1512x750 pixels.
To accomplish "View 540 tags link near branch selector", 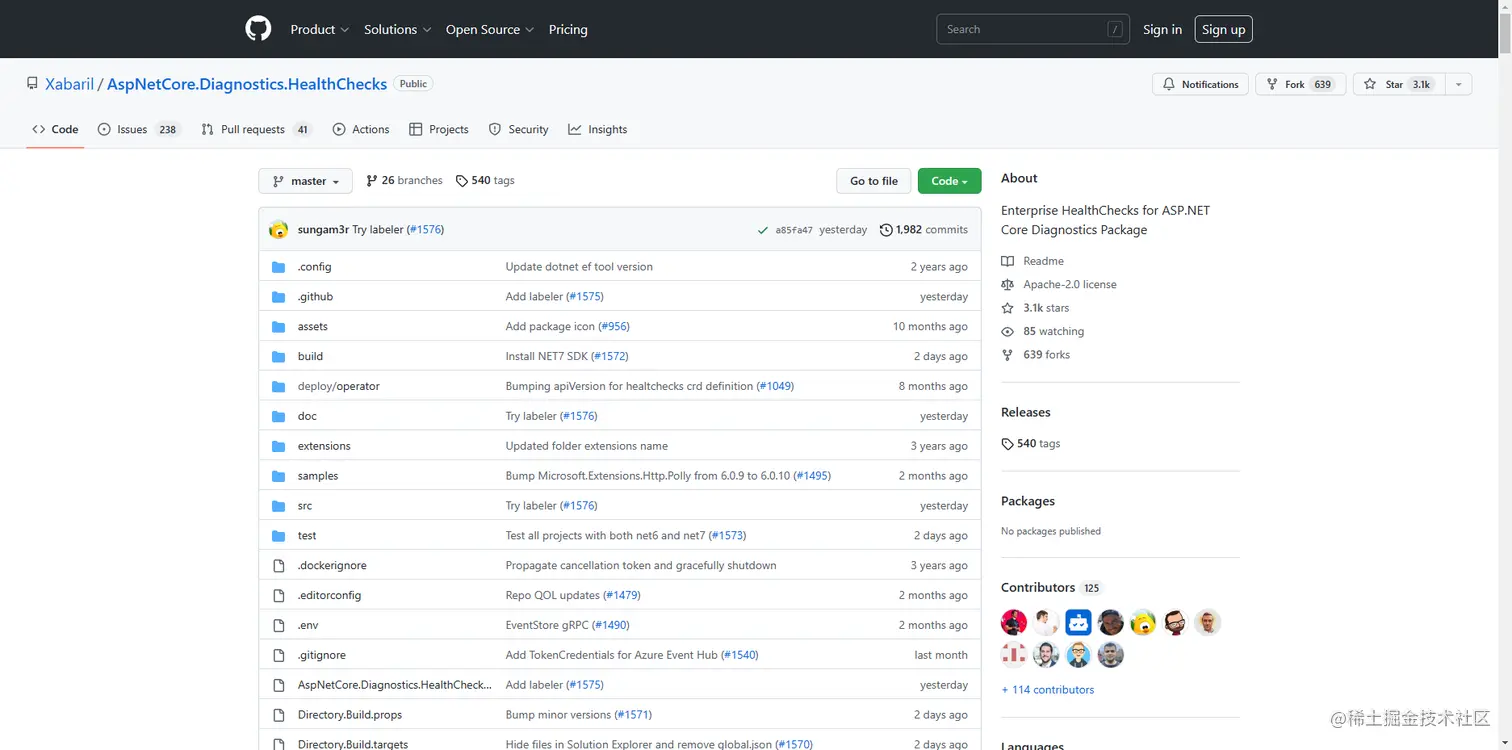I will [485, 181].
